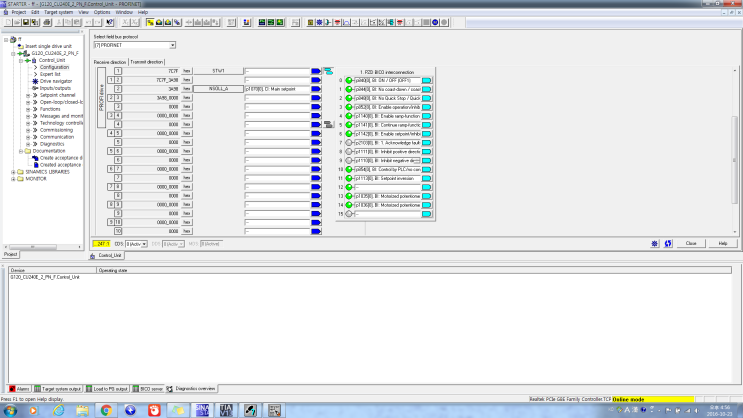Collapse the Documentation tree node

tap(21, 151)
